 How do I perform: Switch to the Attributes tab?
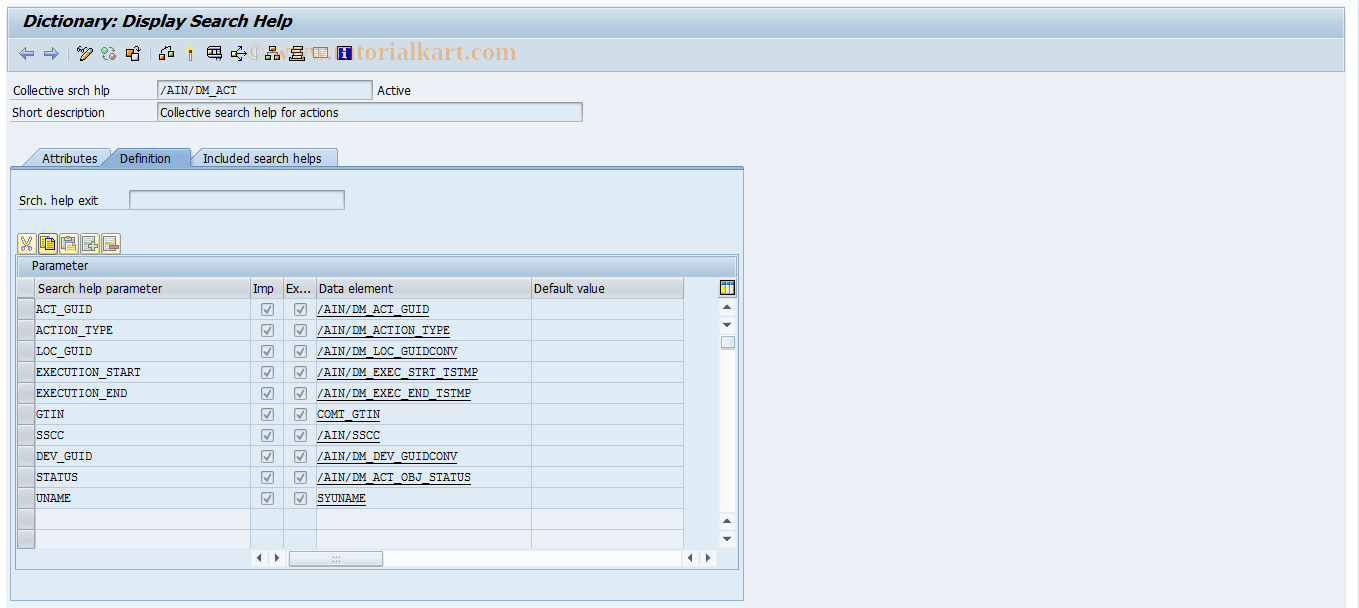coord(70,158)
